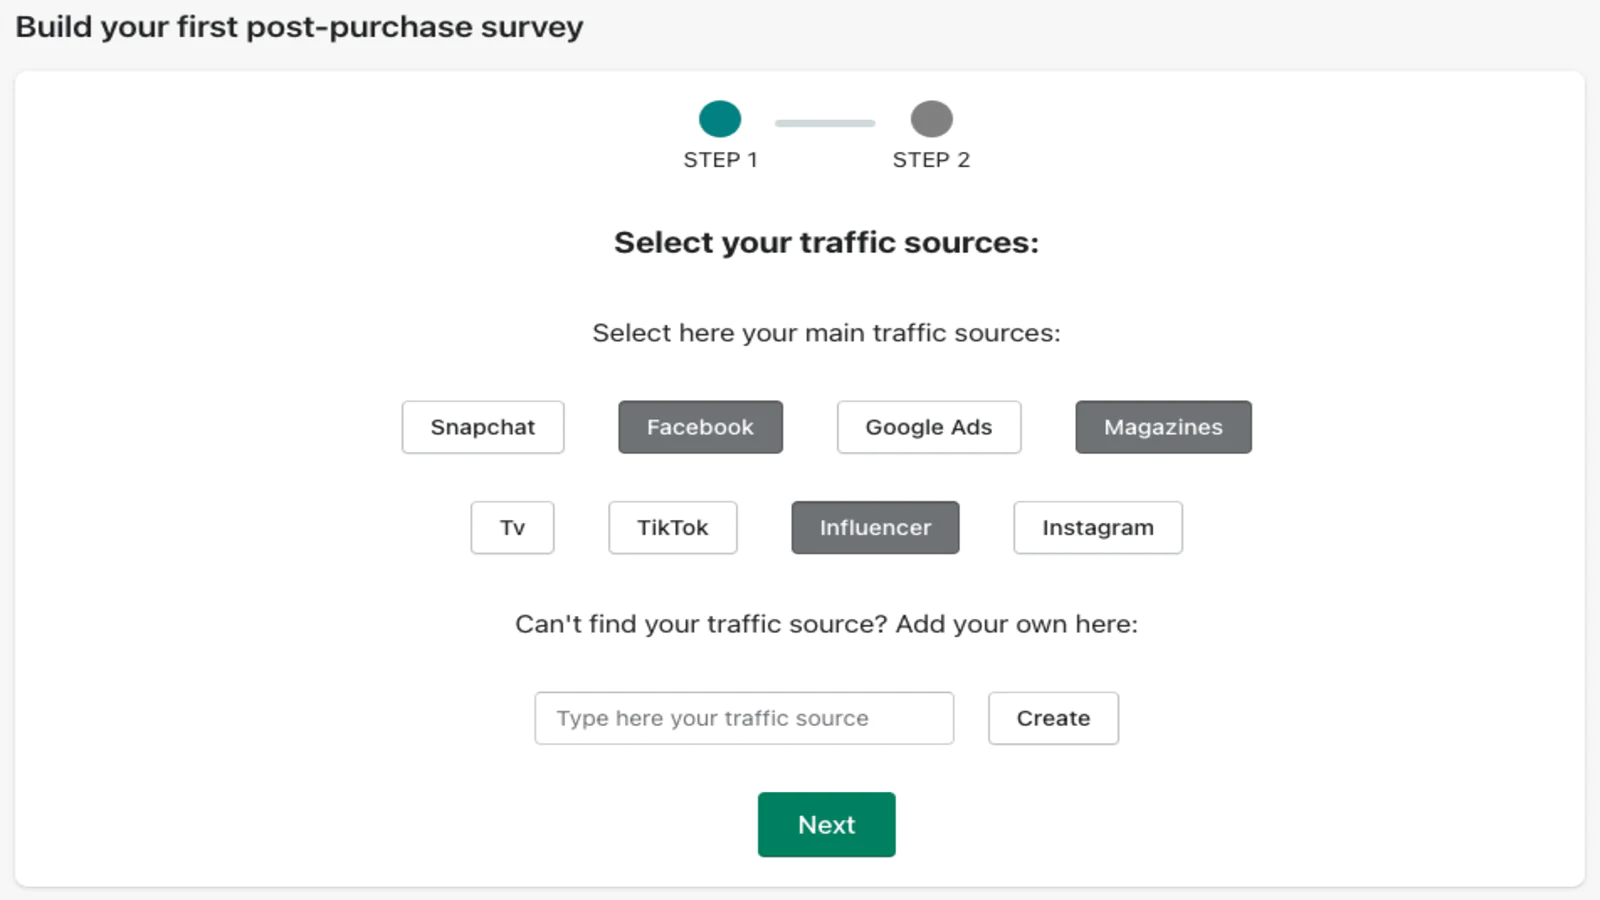This screenshot has height=900, width=1600.
Task: Deselect the Influencer traffic source
Action: [875, 528]
